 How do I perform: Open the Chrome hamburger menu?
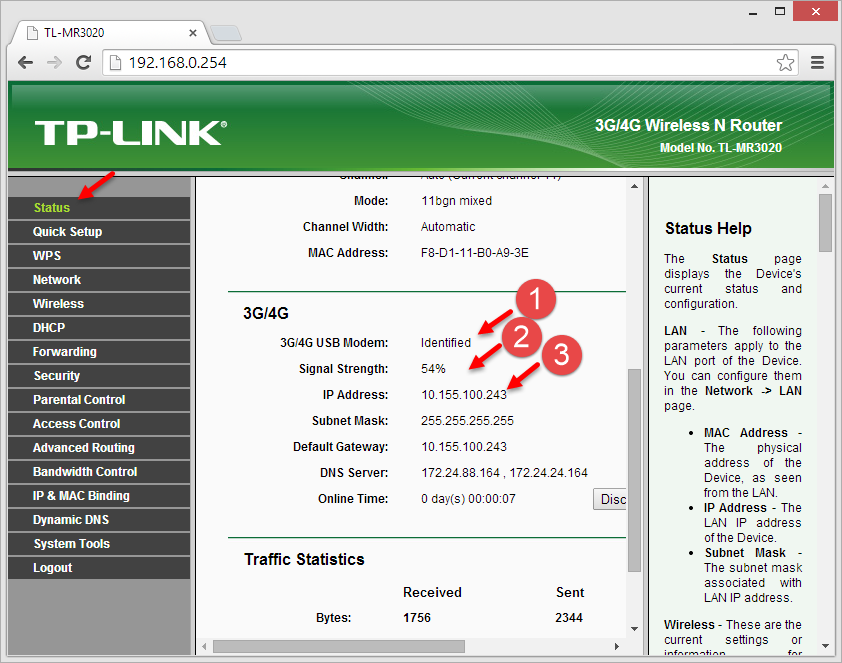click(817, 63)
